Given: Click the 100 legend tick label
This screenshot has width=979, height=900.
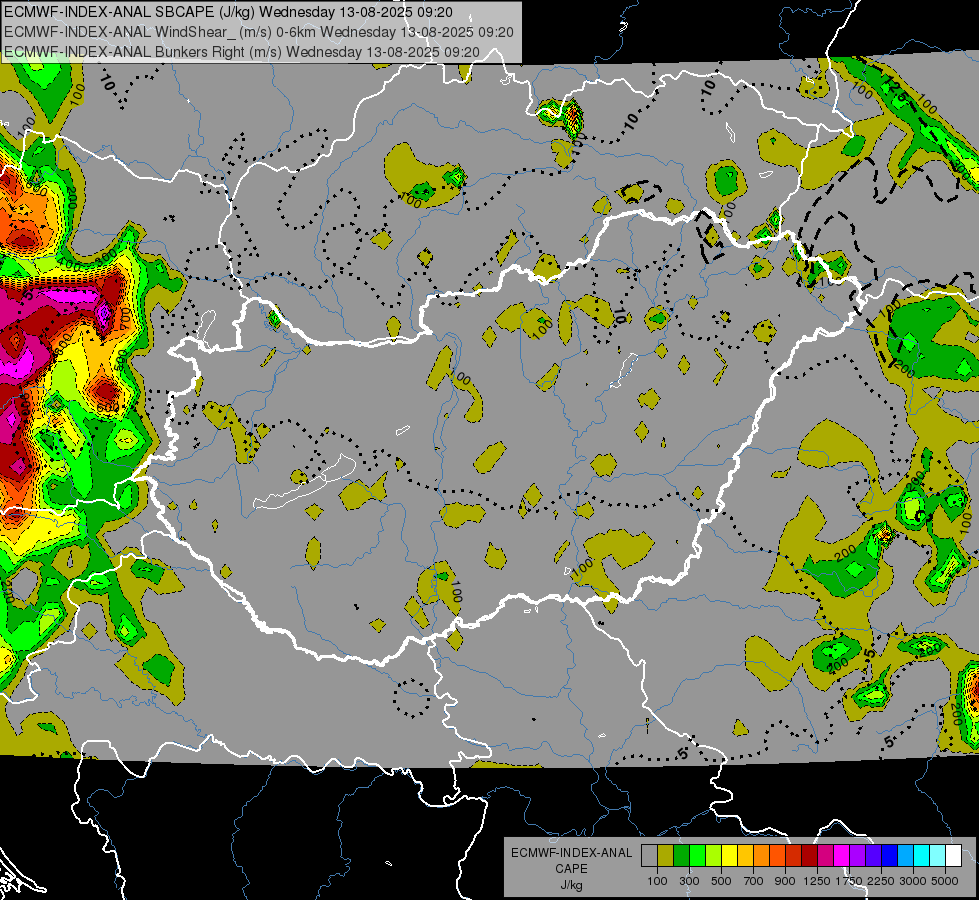Looking at the screenshot, I should 657,881.
